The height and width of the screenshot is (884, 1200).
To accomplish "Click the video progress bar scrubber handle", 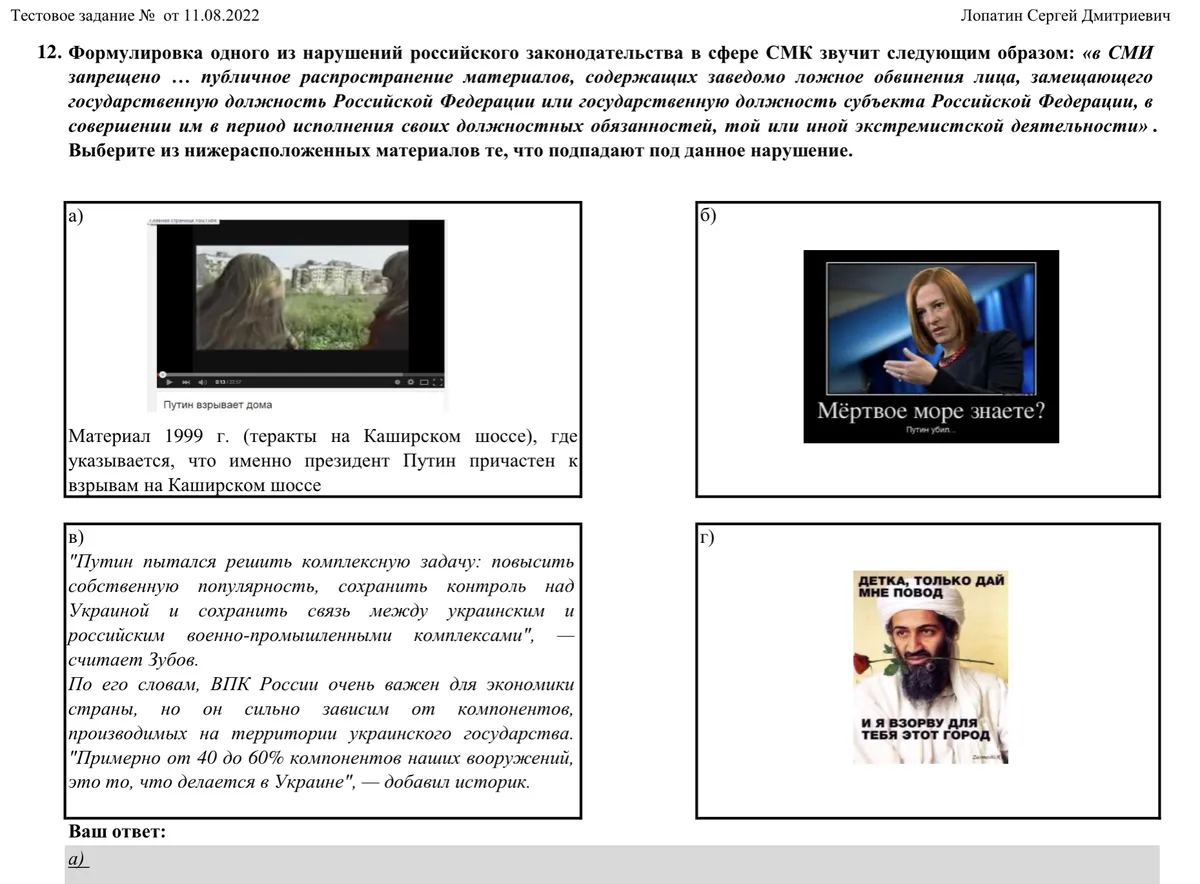I will click(161, 374).
